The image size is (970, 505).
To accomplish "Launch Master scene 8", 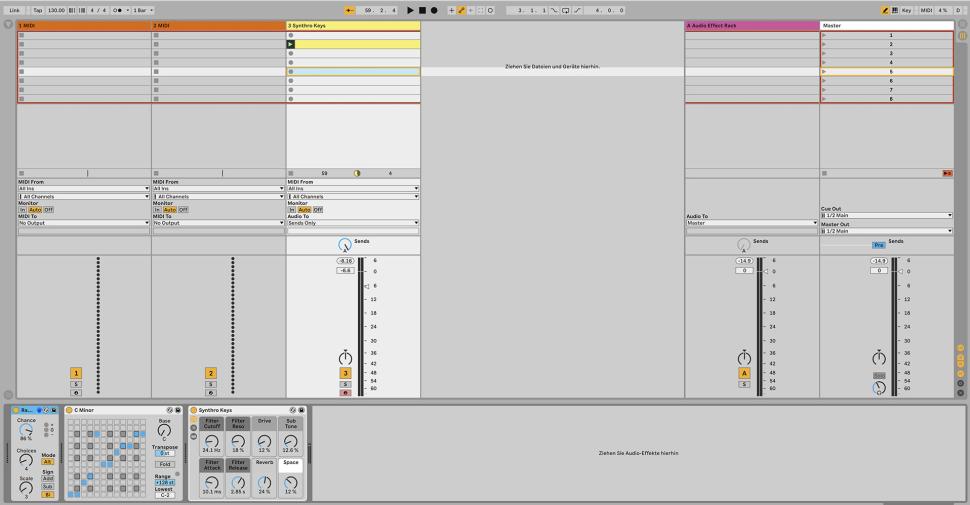I will pos(824,99).
